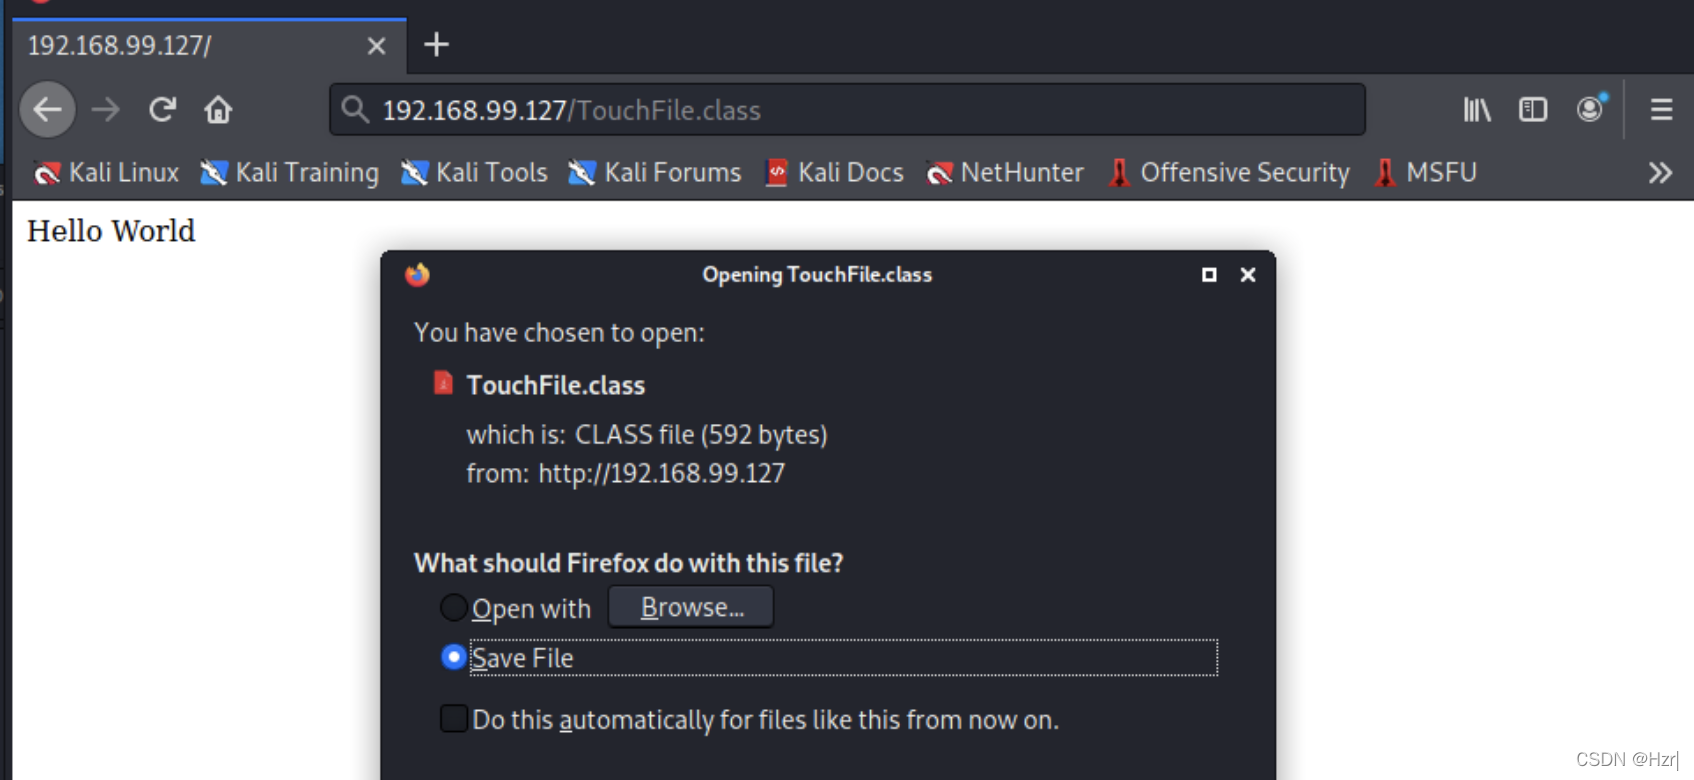Click the Browse... button
This screenshot has width=1694, height=780.
click(691, 607)
